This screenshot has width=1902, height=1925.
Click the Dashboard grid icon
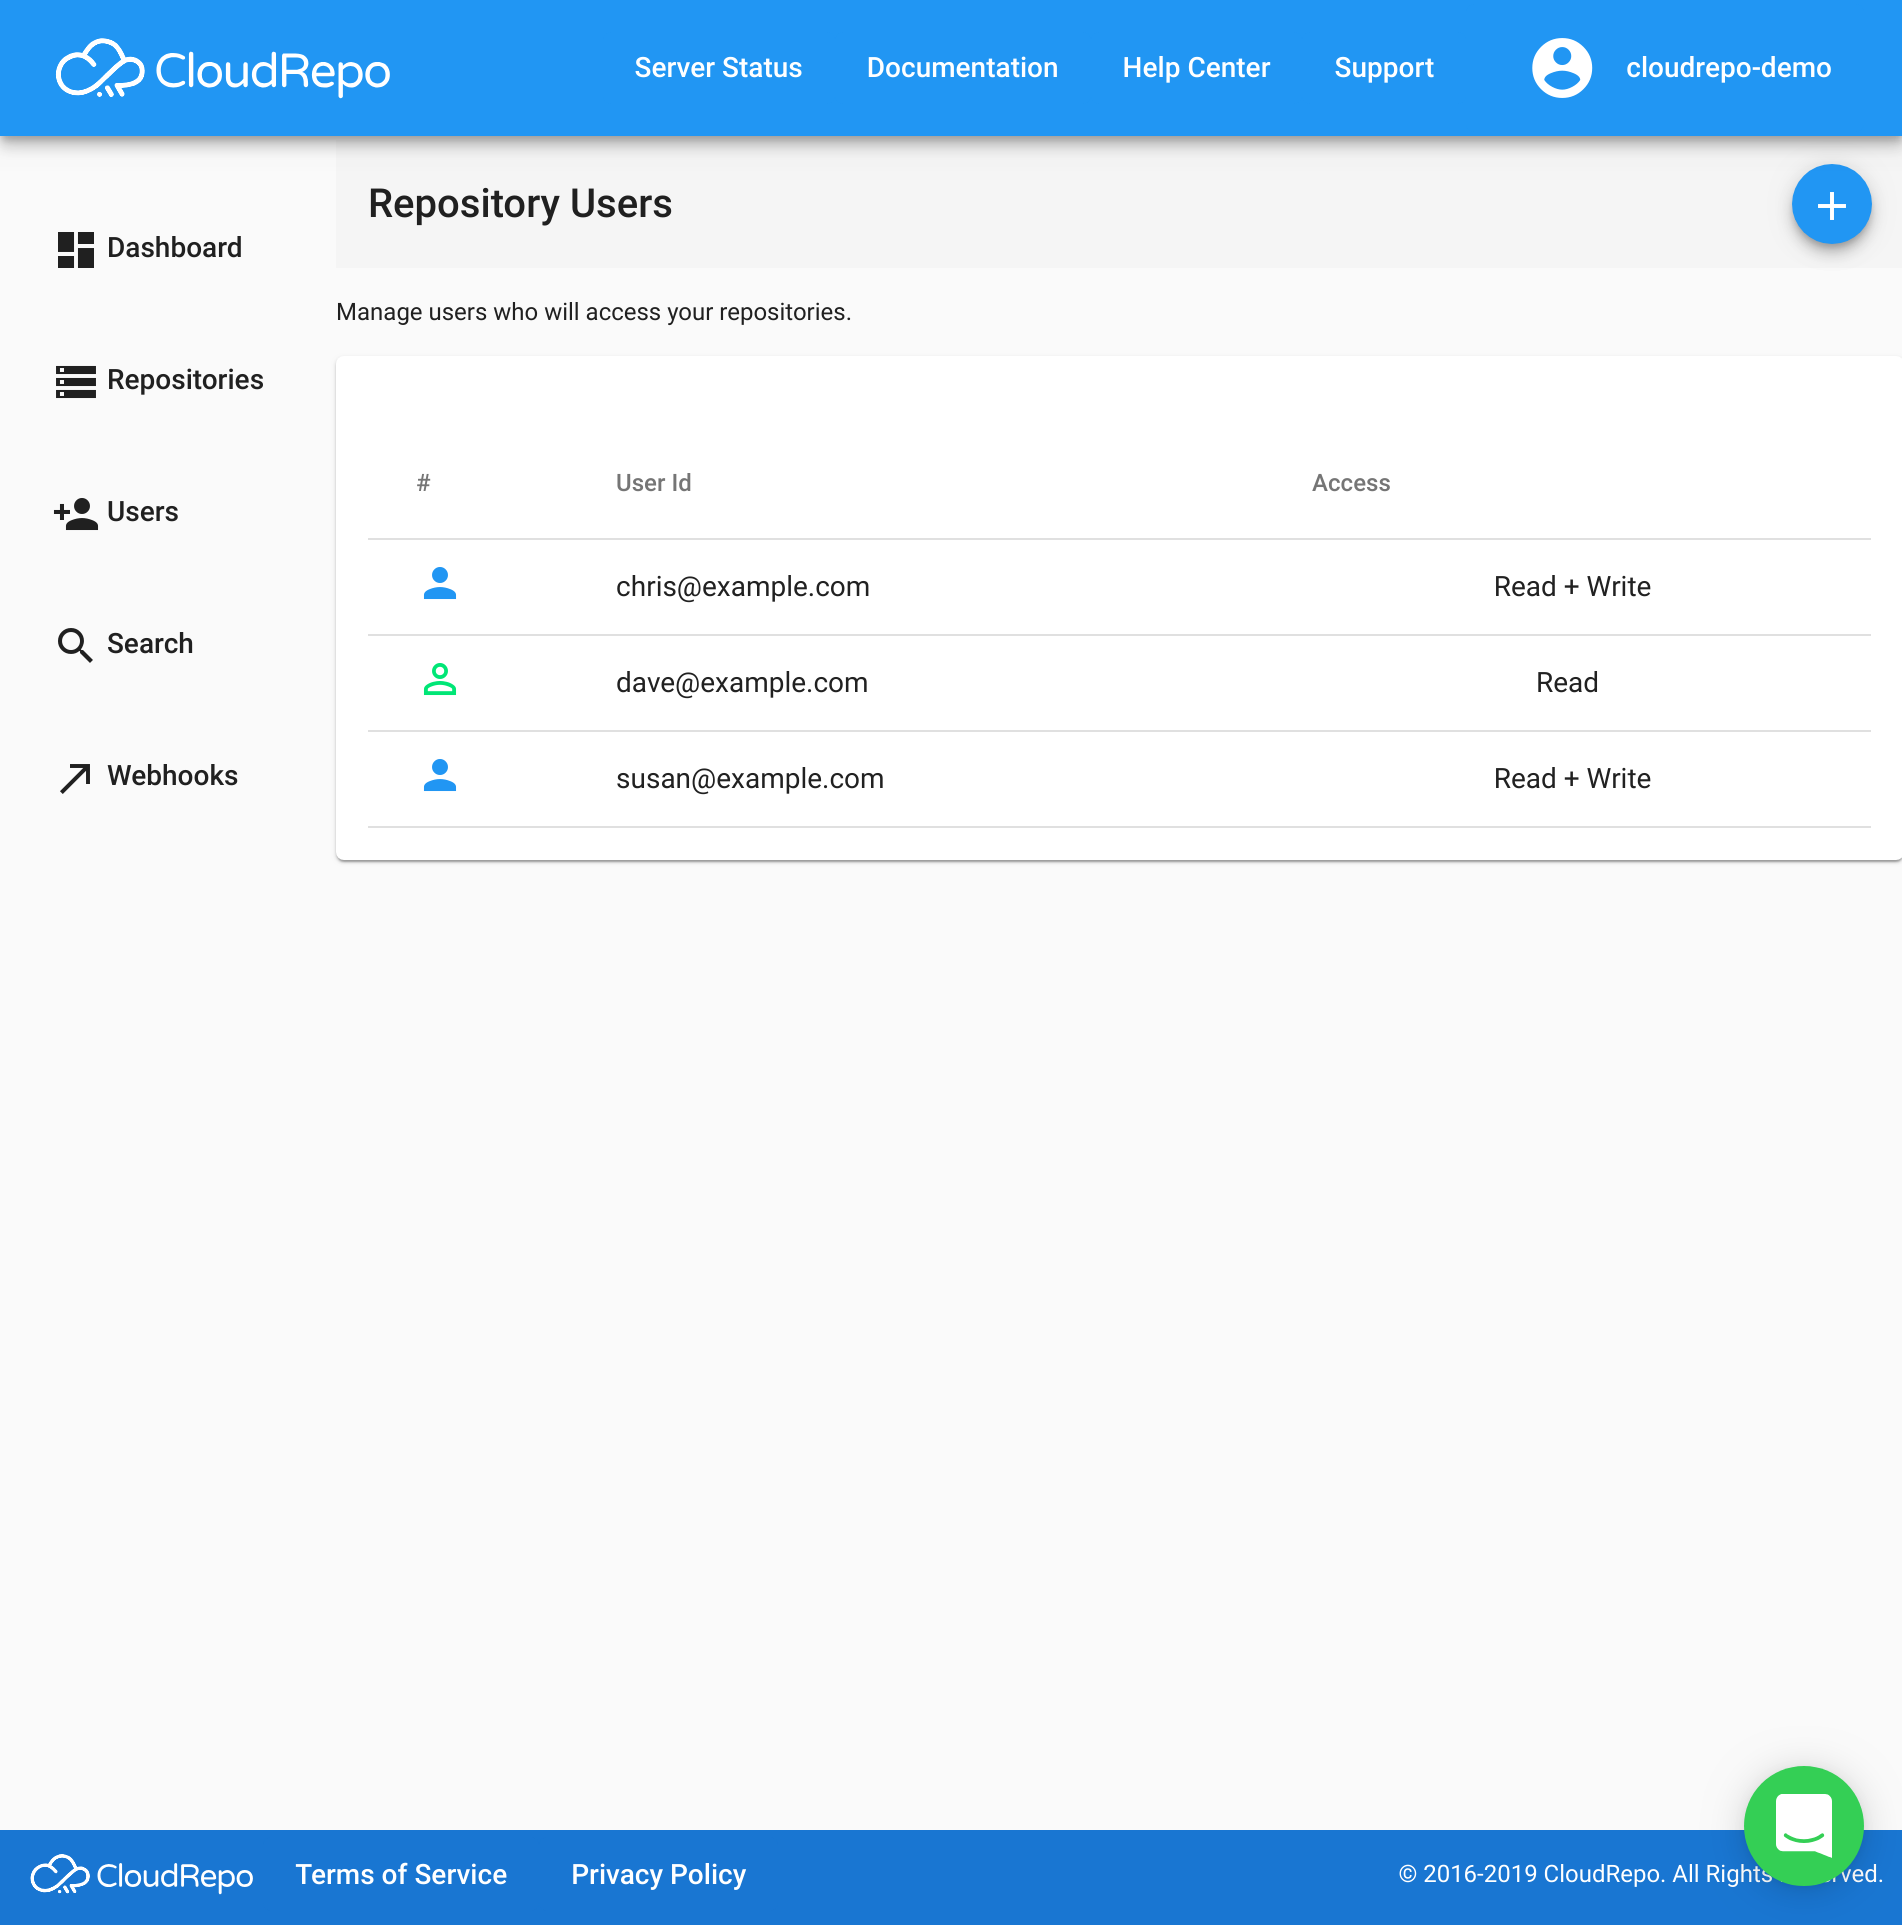click(75, 249)
